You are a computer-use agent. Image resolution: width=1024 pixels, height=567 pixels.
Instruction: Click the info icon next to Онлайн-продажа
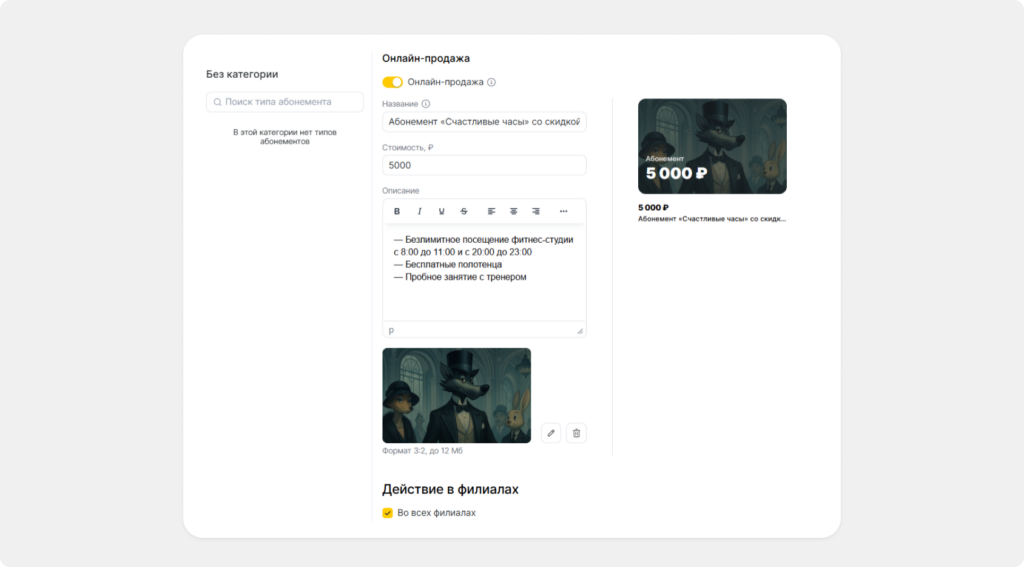coord(492,82)
